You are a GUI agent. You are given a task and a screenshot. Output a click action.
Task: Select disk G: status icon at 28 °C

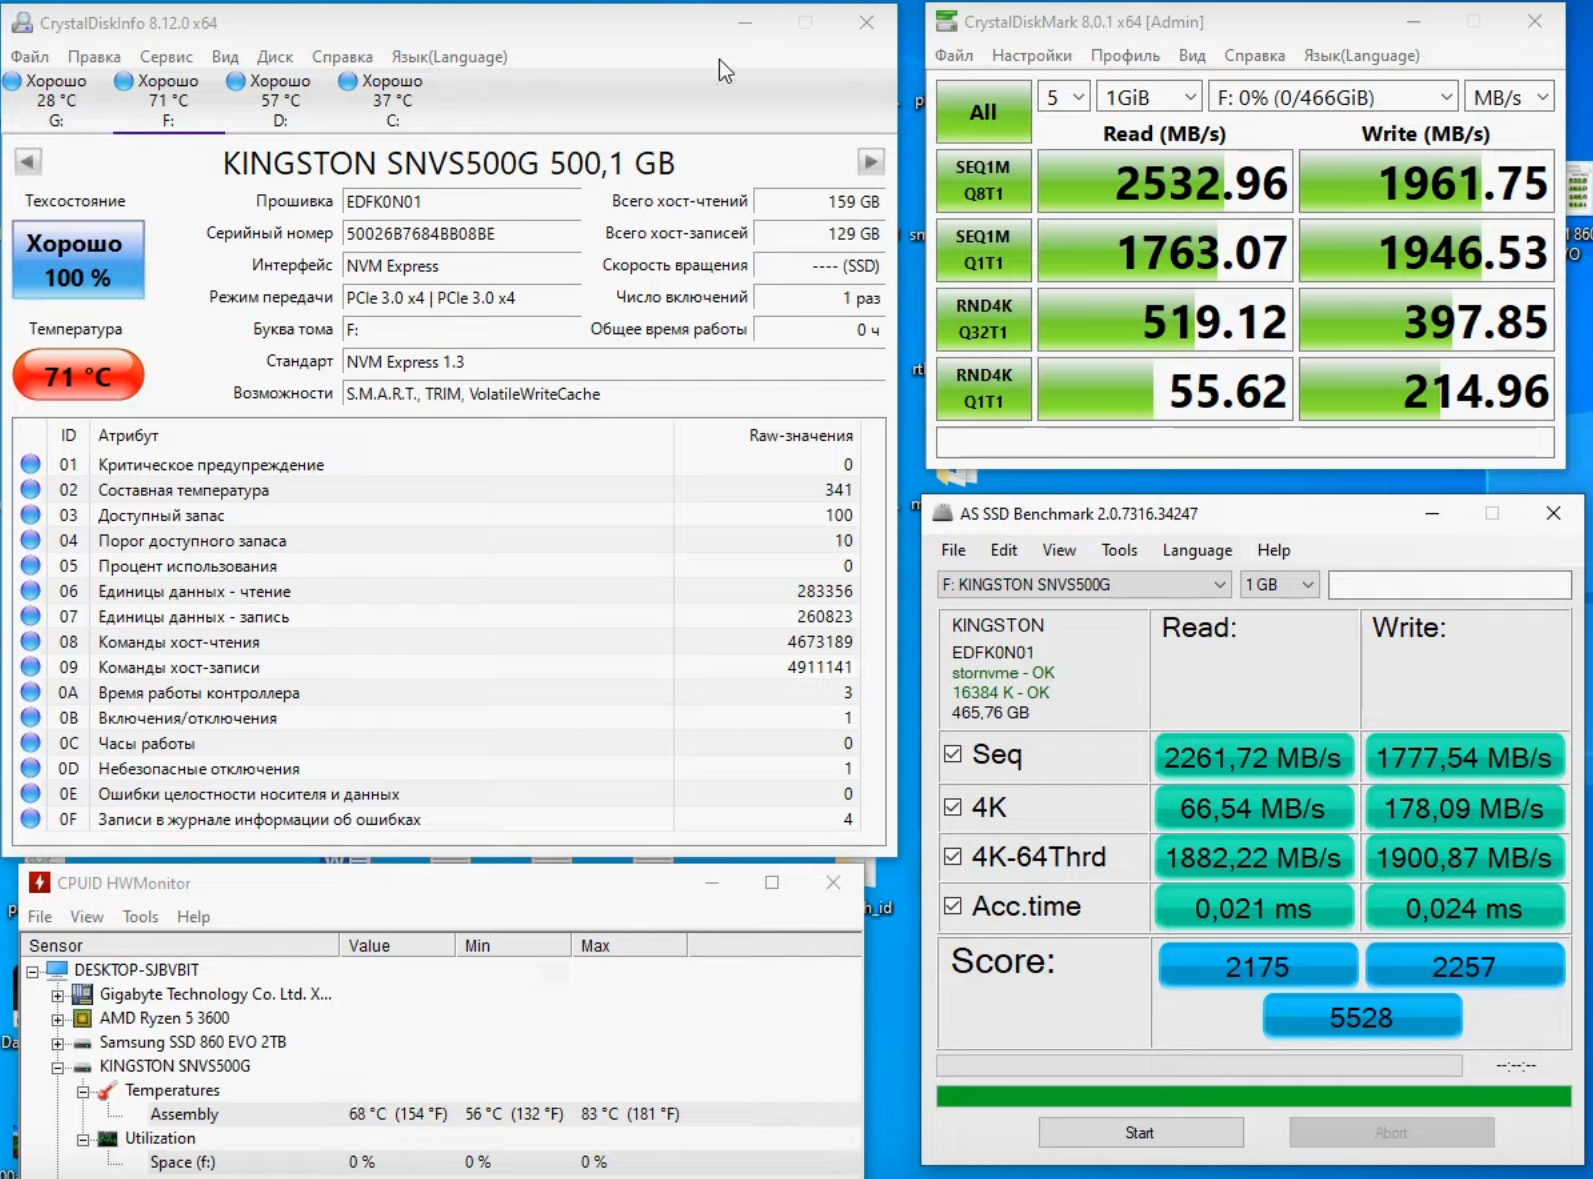tap(12, 81)
